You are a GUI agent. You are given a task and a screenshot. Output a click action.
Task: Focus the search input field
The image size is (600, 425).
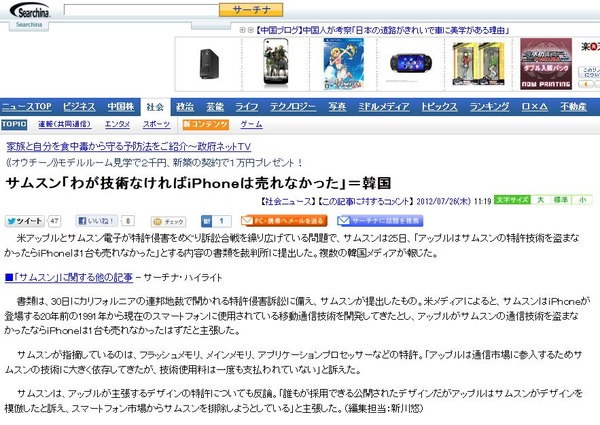click(x=141, y=10)
